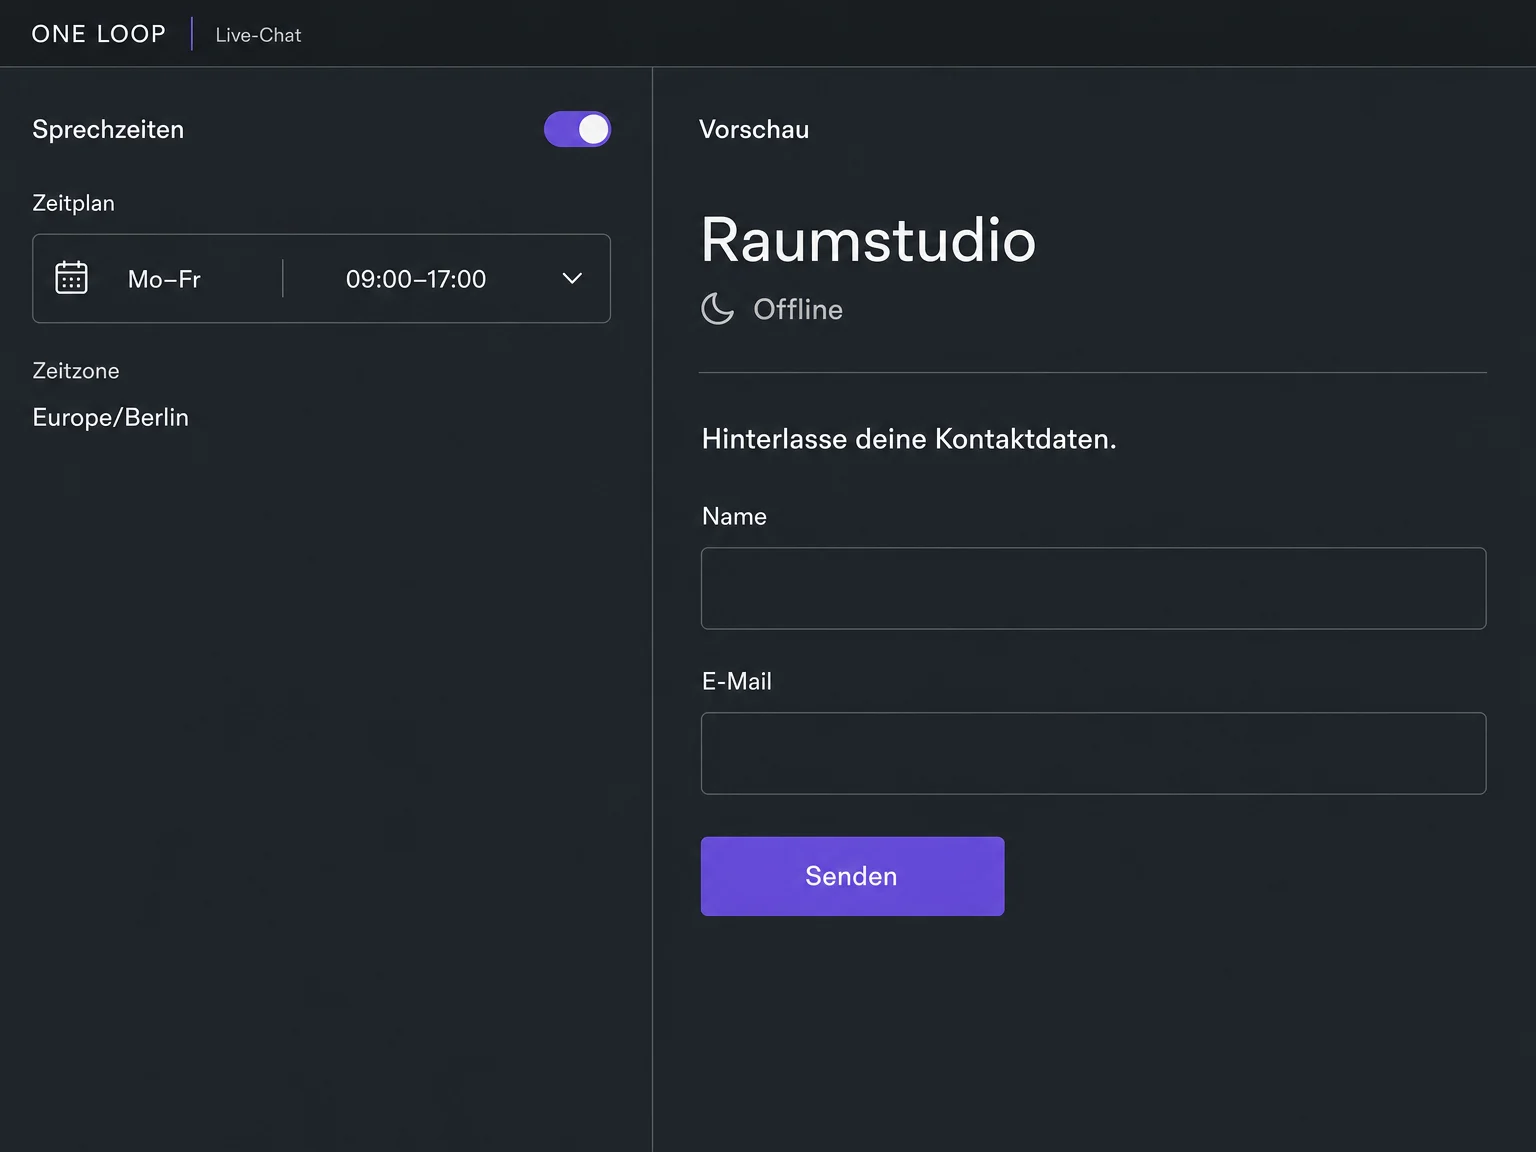Image resolution: width=1536 pixels, height=1152 pixels.
Task: Expand the Zeitplan dropdown chevron
Action: pyautogui.click(x=572, y=278)
